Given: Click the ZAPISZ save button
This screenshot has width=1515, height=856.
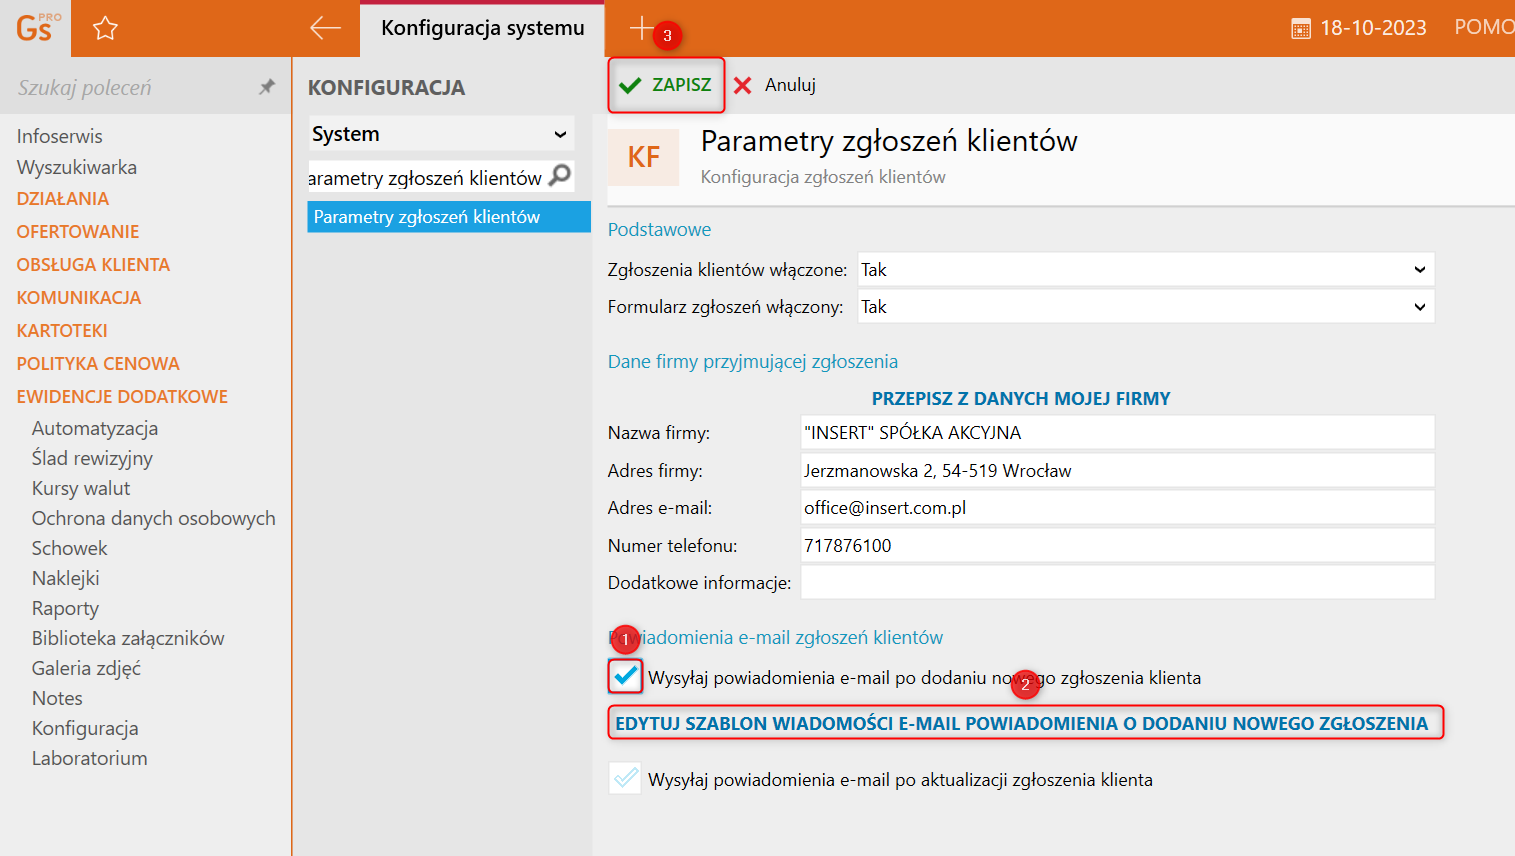Looking at the screenshot, I should click(666, 85).
